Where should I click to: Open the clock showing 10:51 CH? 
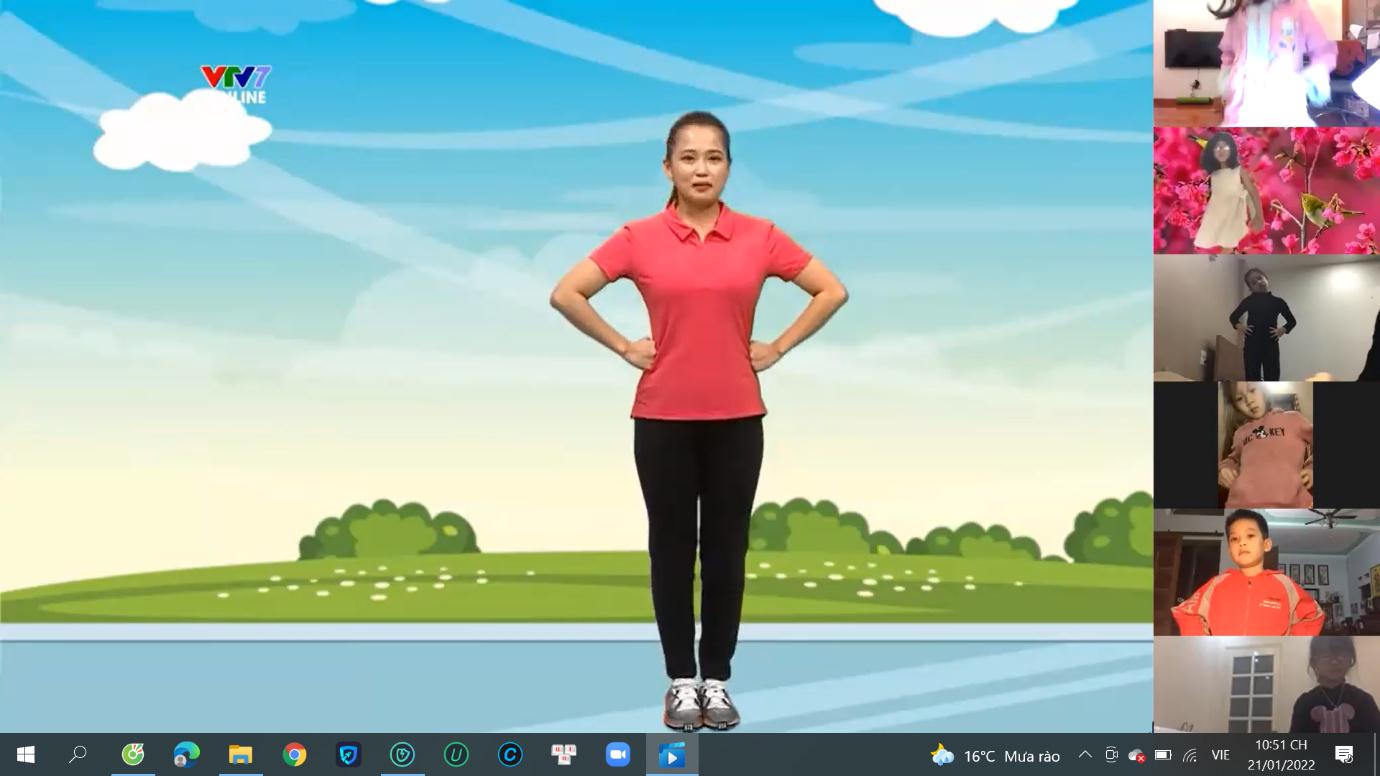1281,755
